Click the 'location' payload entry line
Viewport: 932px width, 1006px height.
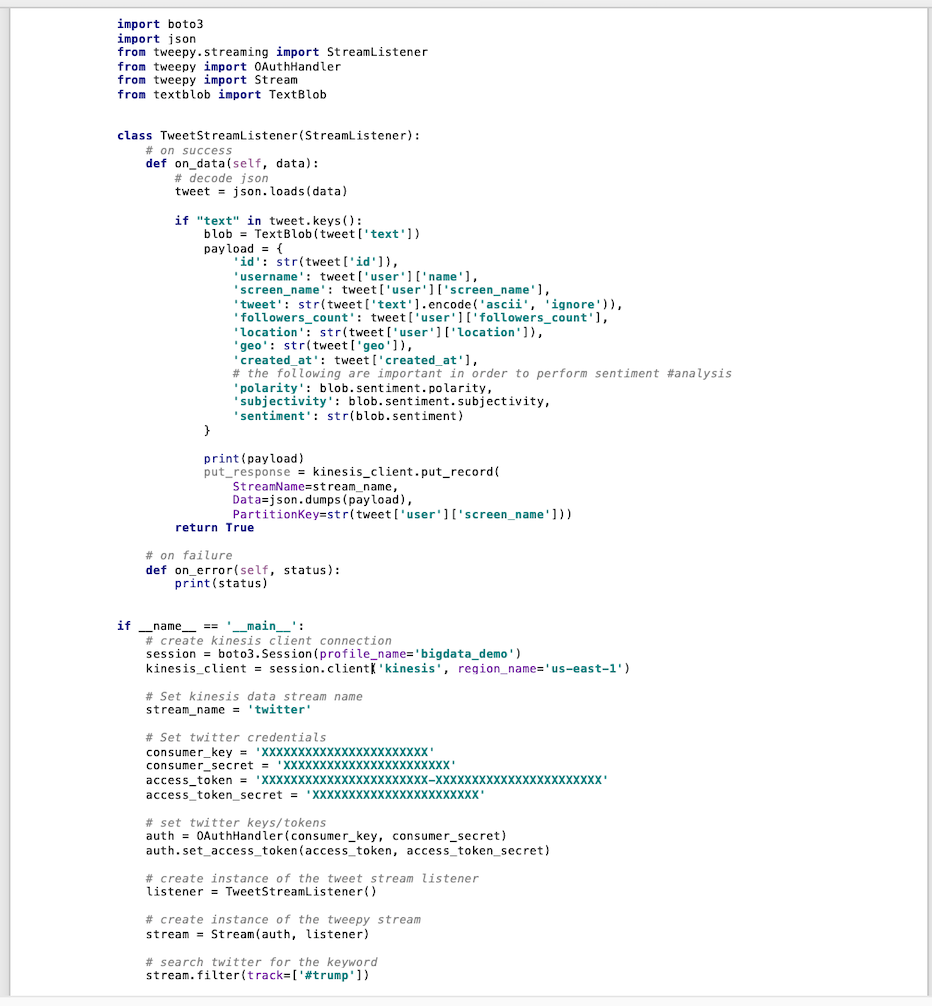[x=387, y=333]
